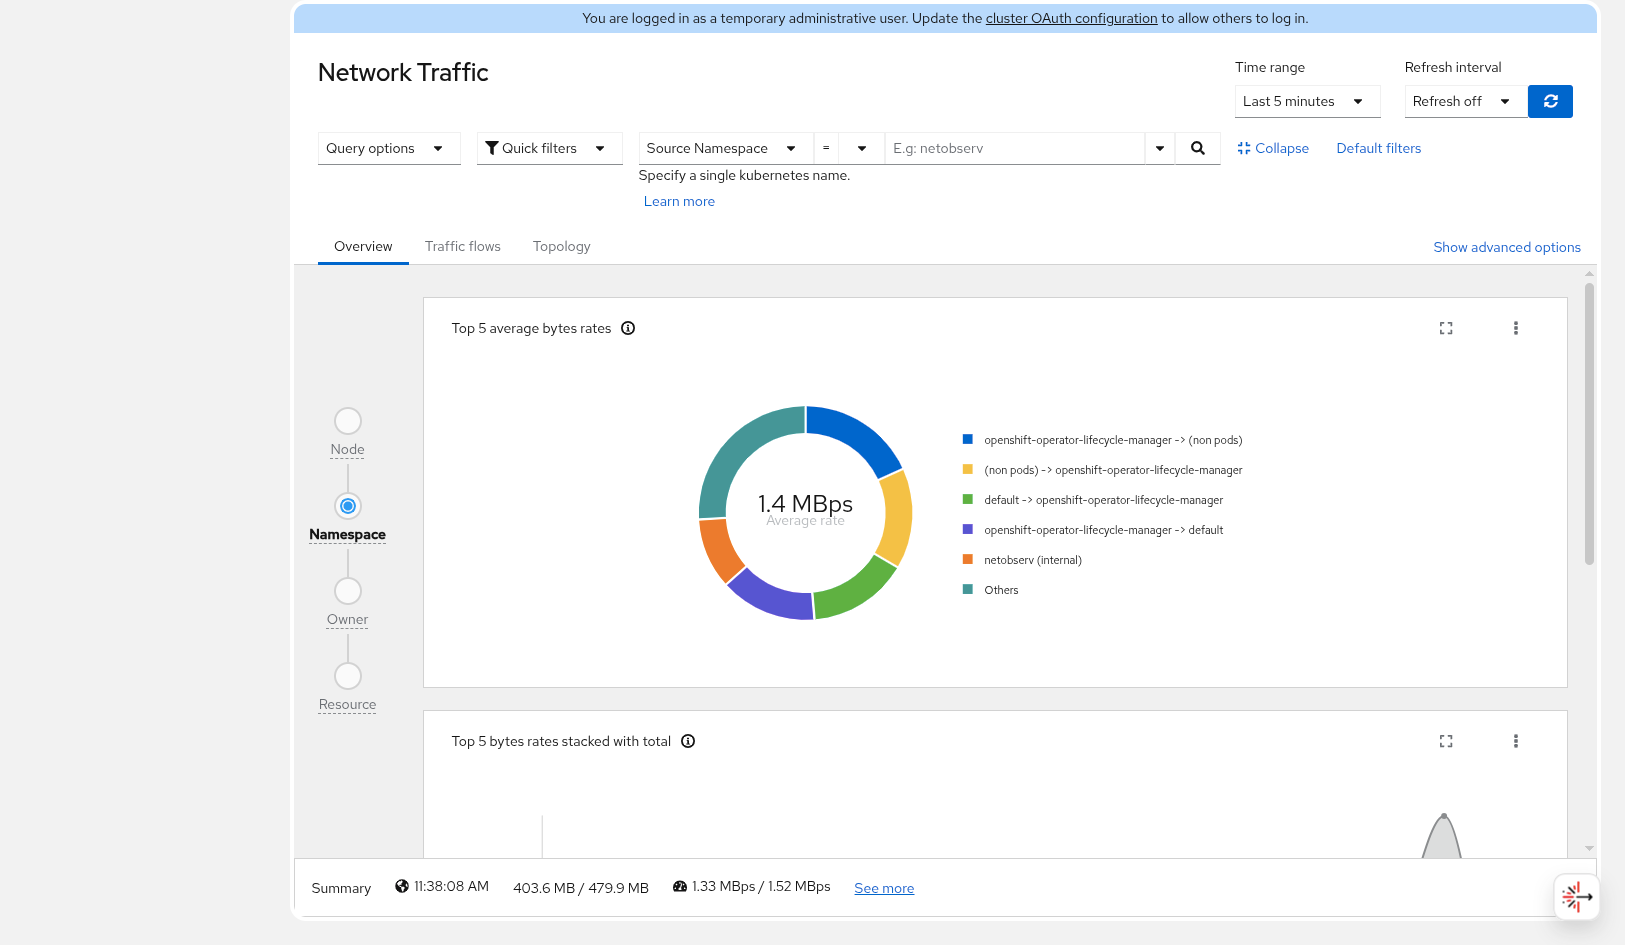
Task: Expand the Top 5 average bytes rates panel to fullscreen
Action: [1445, 328]
